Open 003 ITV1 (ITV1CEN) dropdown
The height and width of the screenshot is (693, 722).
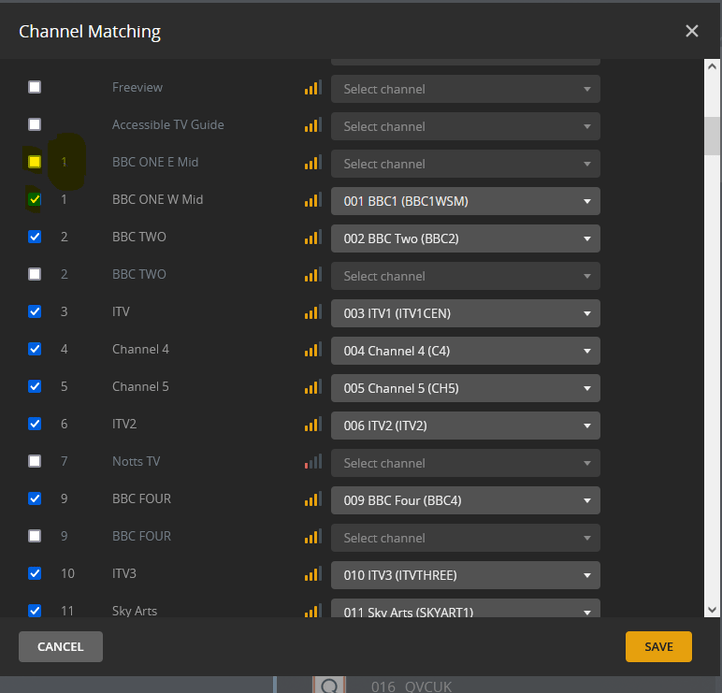[465, 313]
